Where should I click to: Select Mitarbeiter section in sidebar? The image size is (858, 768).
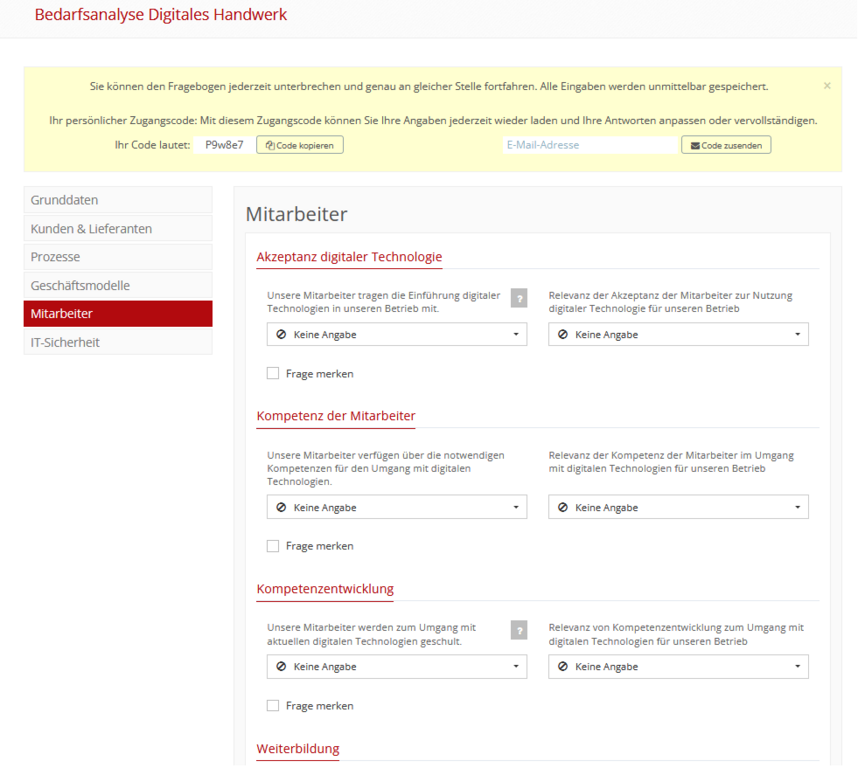coord(118,314)
